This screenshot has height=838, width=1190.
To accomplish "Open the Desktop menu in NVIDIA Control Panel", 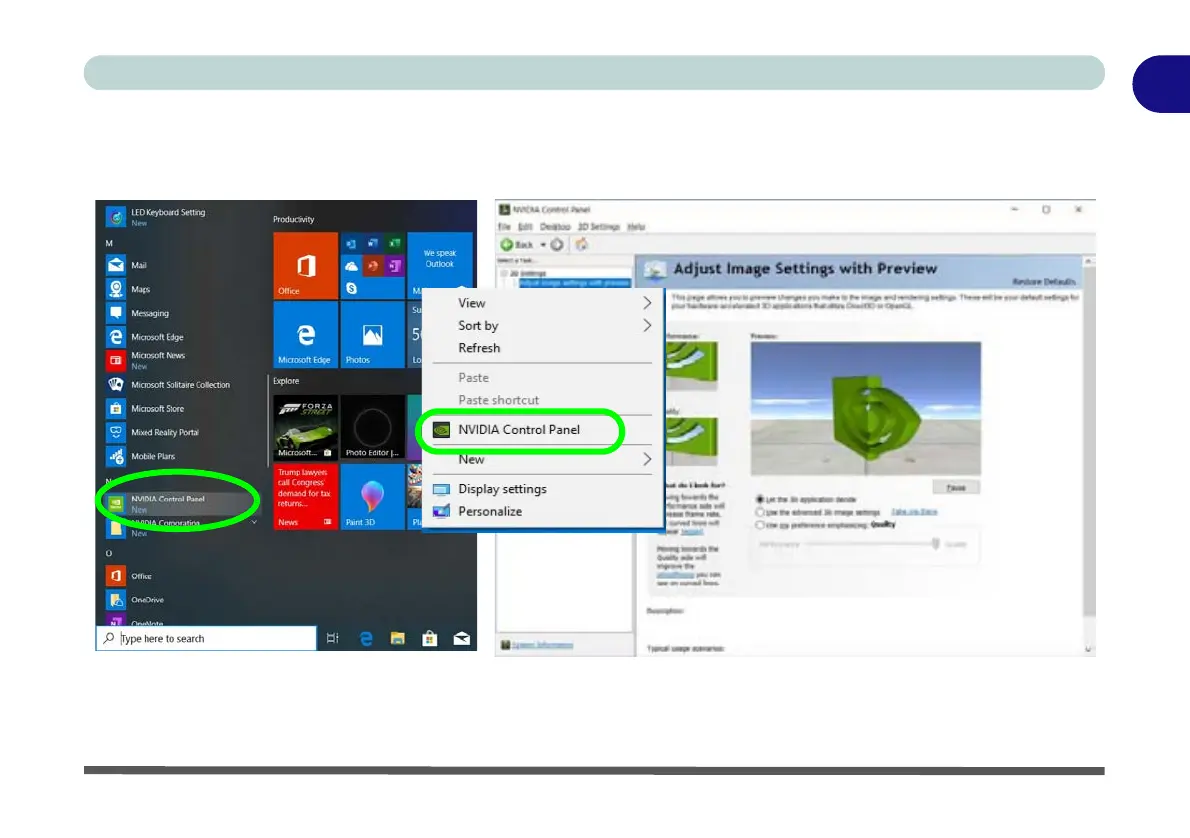I will point(555,226).
